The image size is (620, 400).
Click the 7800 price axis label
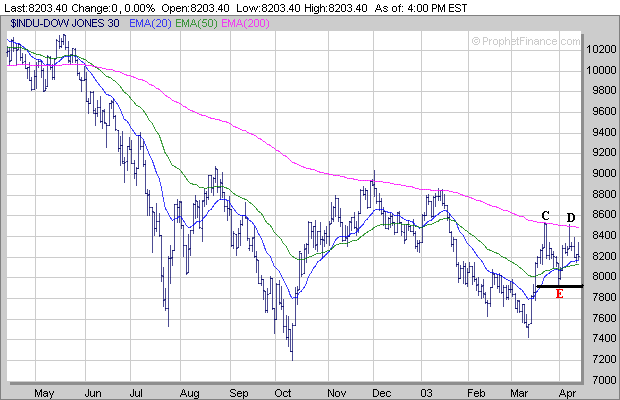(x=604, y=297)
